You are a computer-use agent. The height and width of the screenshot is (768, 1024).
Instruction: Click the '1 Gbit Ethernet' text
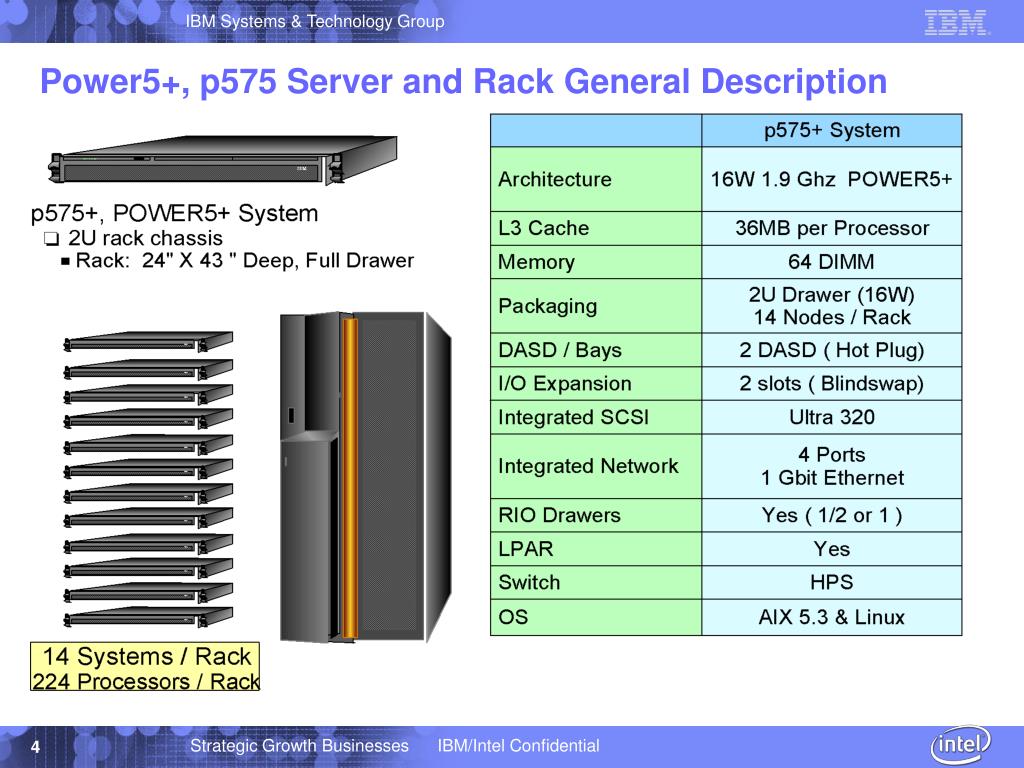point(832,478)
